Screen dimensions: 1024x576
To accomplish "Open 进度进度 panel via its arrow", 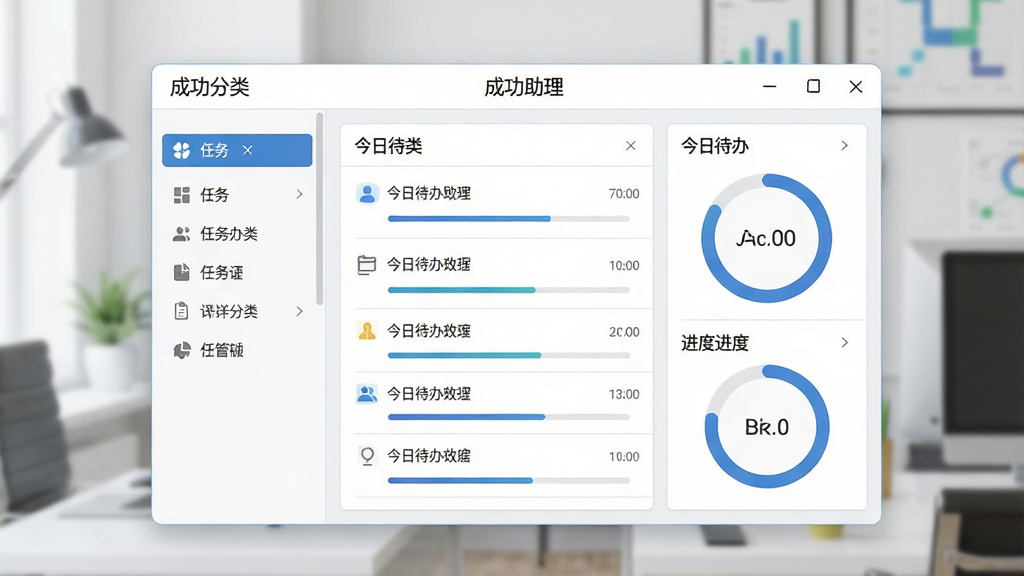I will point(844,342).
